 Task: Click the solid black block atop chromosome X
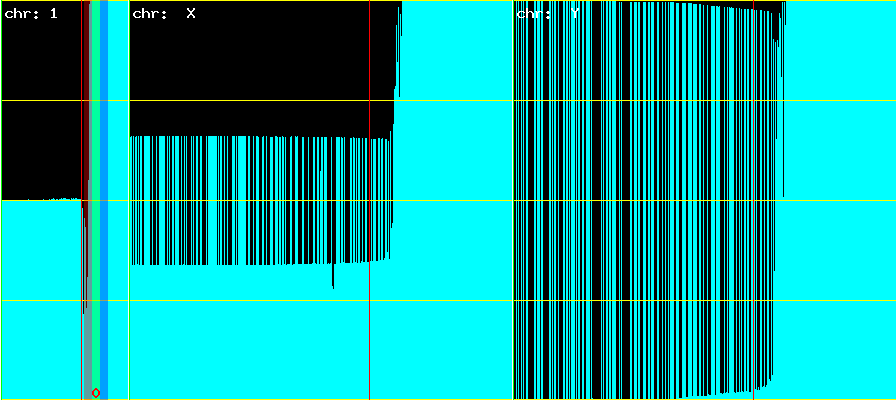(x=260, y=70)
